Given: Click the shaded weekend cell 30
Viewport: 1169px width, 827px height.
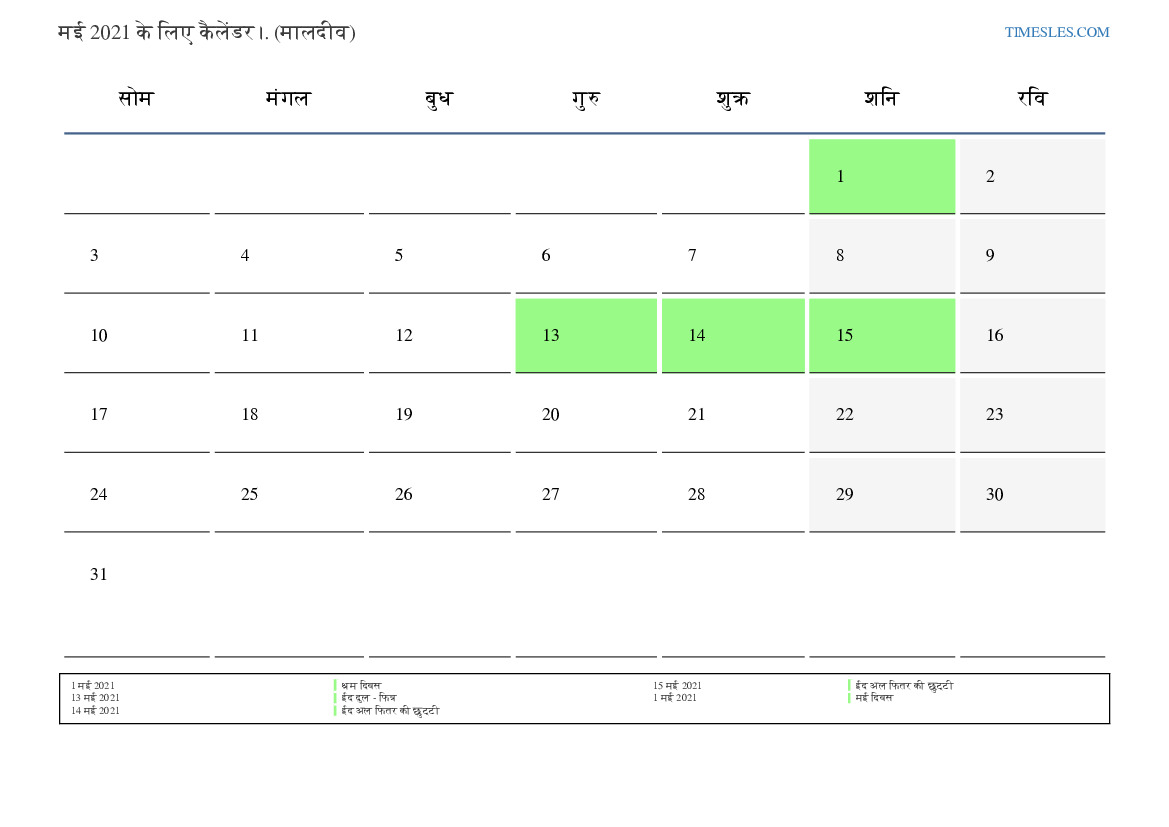Looking at the screenshot, I should click(1033, 494).
